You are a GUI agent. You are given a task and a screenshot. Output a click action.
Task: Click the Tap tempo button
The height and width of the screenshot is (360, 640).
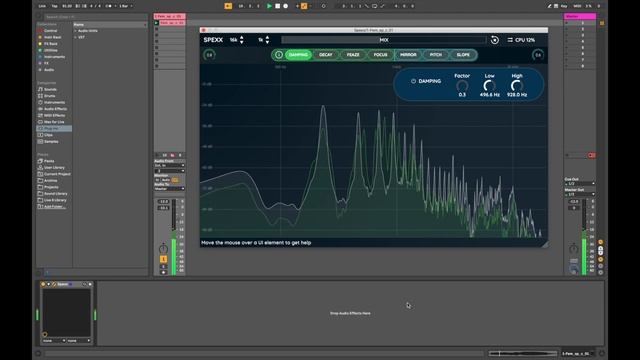54,6
